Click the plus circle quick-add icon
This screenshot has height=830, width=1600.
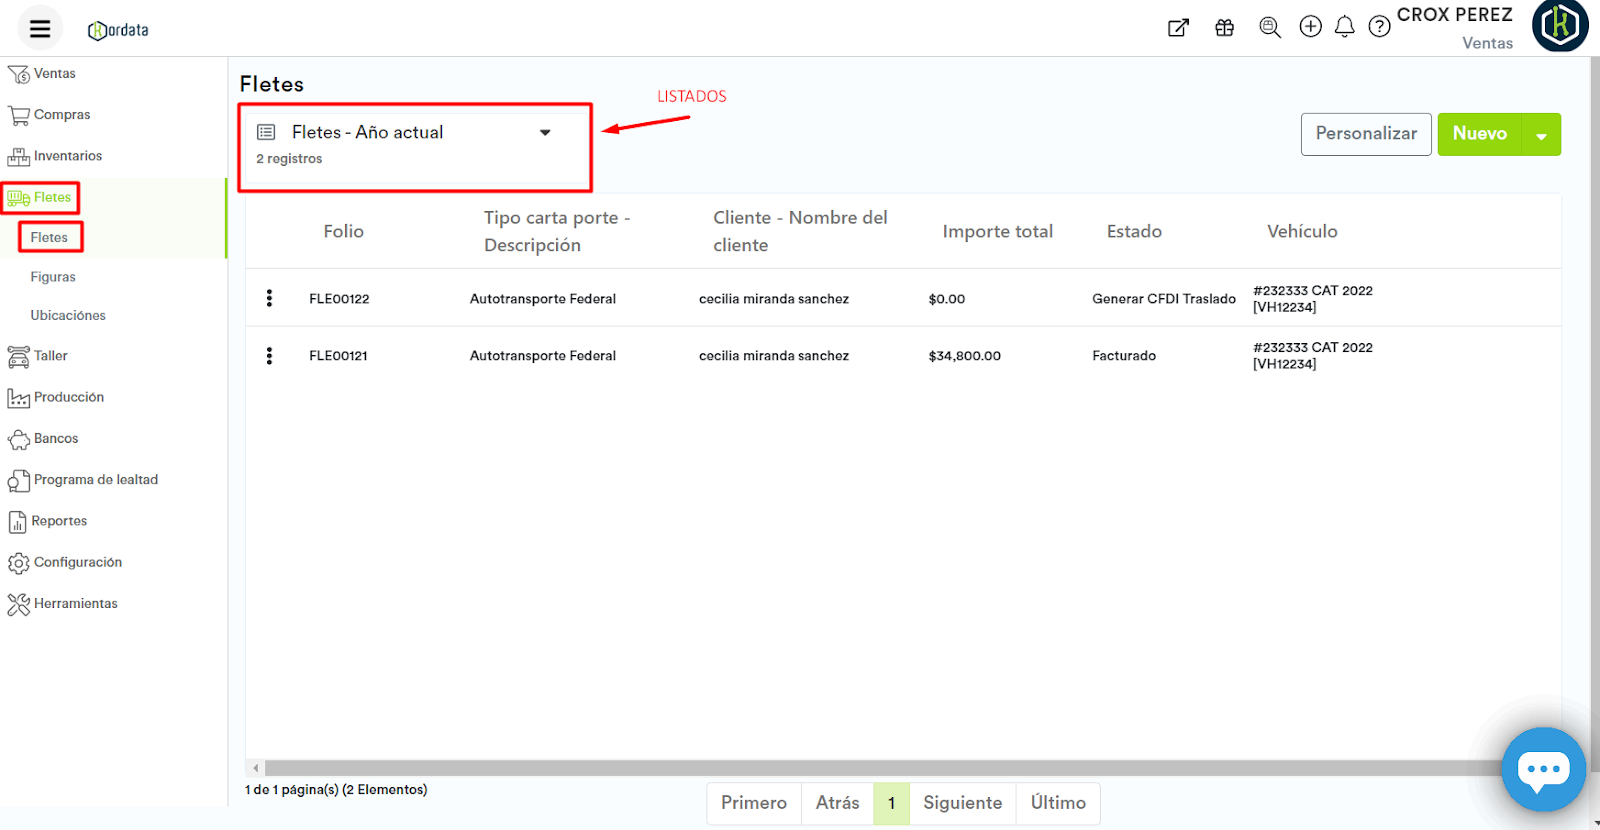[x=1310, y=27]
